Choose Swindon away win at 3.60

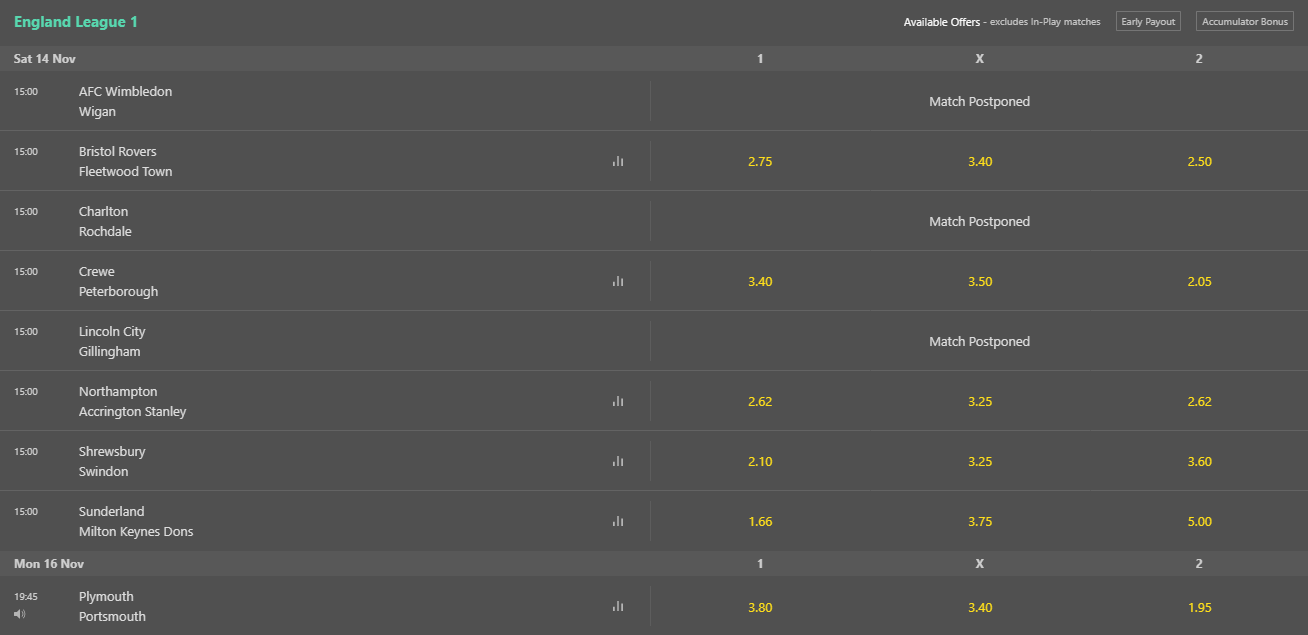click(x=1199, y=461)
